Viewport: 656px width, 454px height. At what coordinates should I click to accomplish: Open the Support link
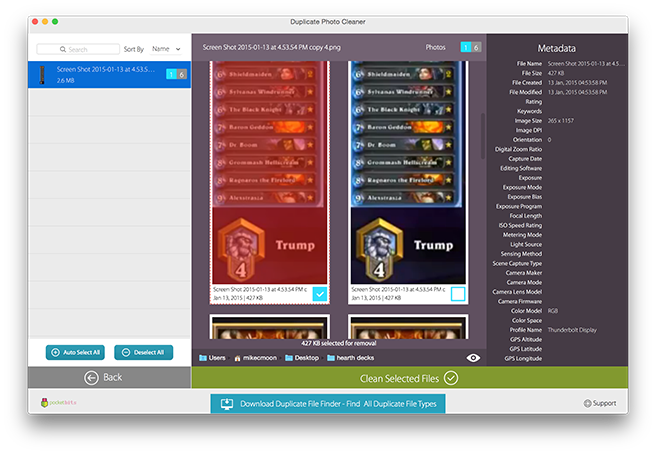[x=600, y=403]
